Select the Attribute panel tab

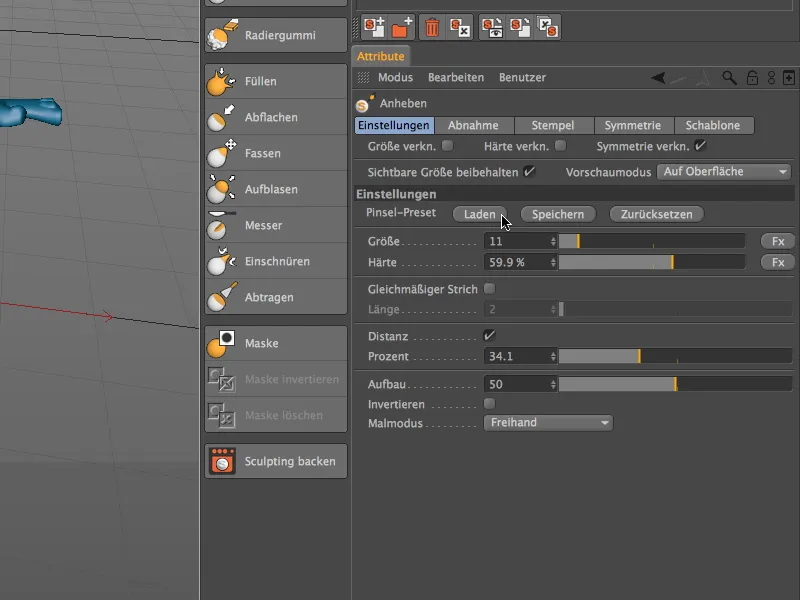pos(381,56)
